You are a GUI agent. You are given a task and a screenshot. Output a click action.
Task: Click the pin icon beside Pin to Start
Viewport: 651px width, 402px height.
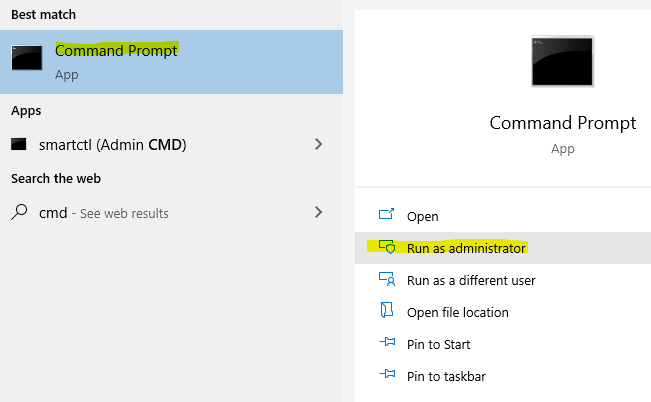pyautogui.click(x=387, y=344)
